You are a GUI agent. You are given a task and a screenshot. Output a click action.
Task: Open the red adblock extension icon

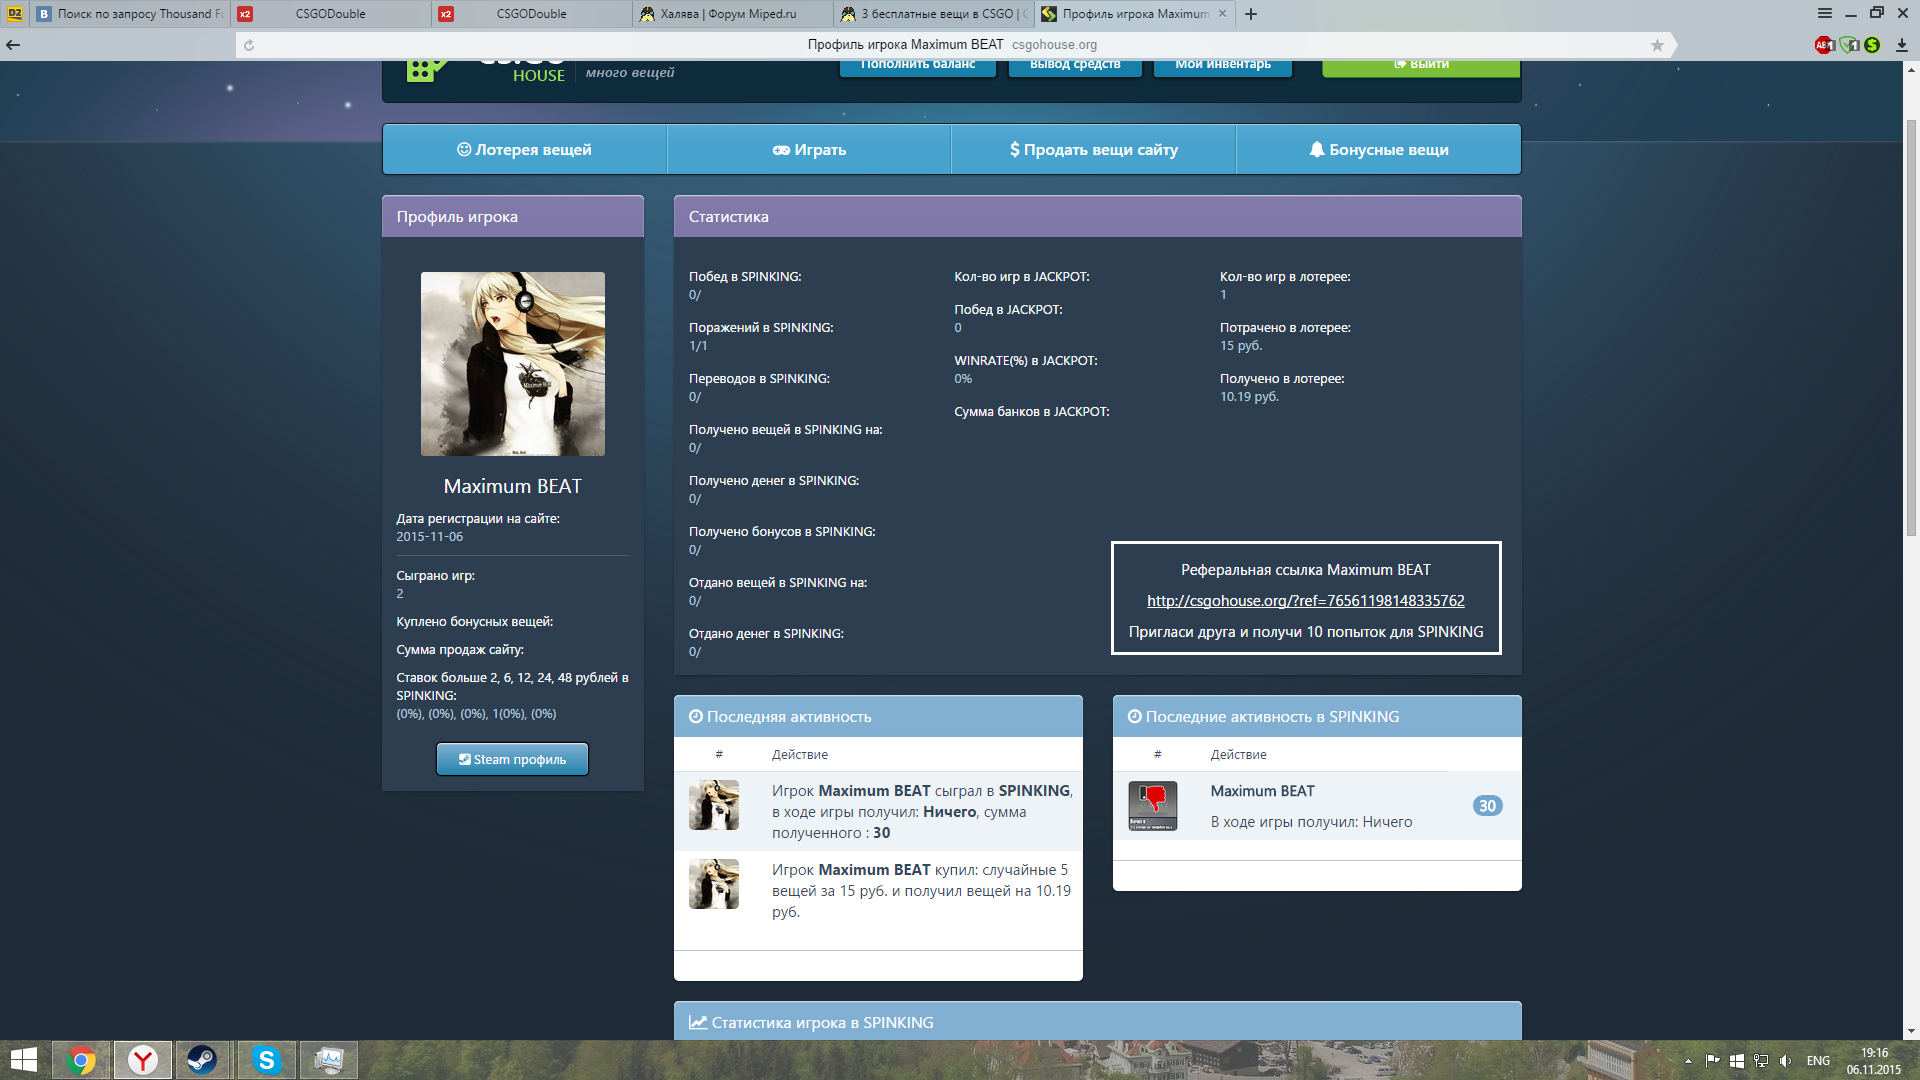[1824, 45]
